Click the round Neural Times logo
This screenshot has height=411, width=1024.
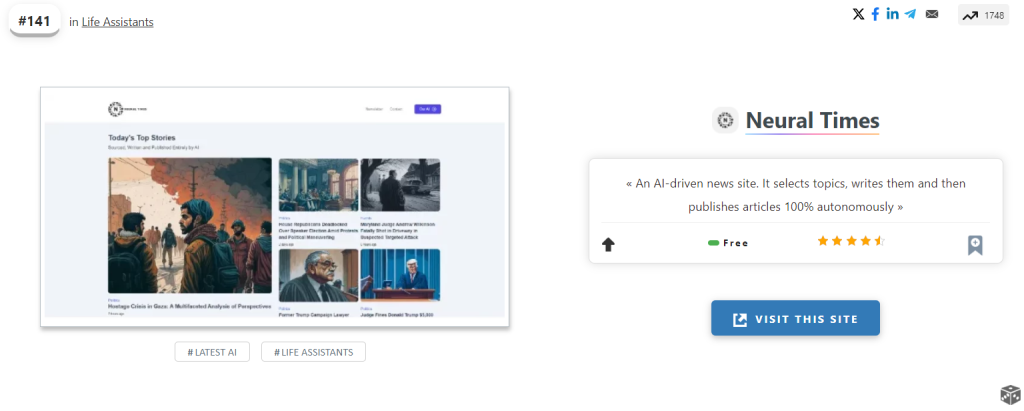click(725, 121)
